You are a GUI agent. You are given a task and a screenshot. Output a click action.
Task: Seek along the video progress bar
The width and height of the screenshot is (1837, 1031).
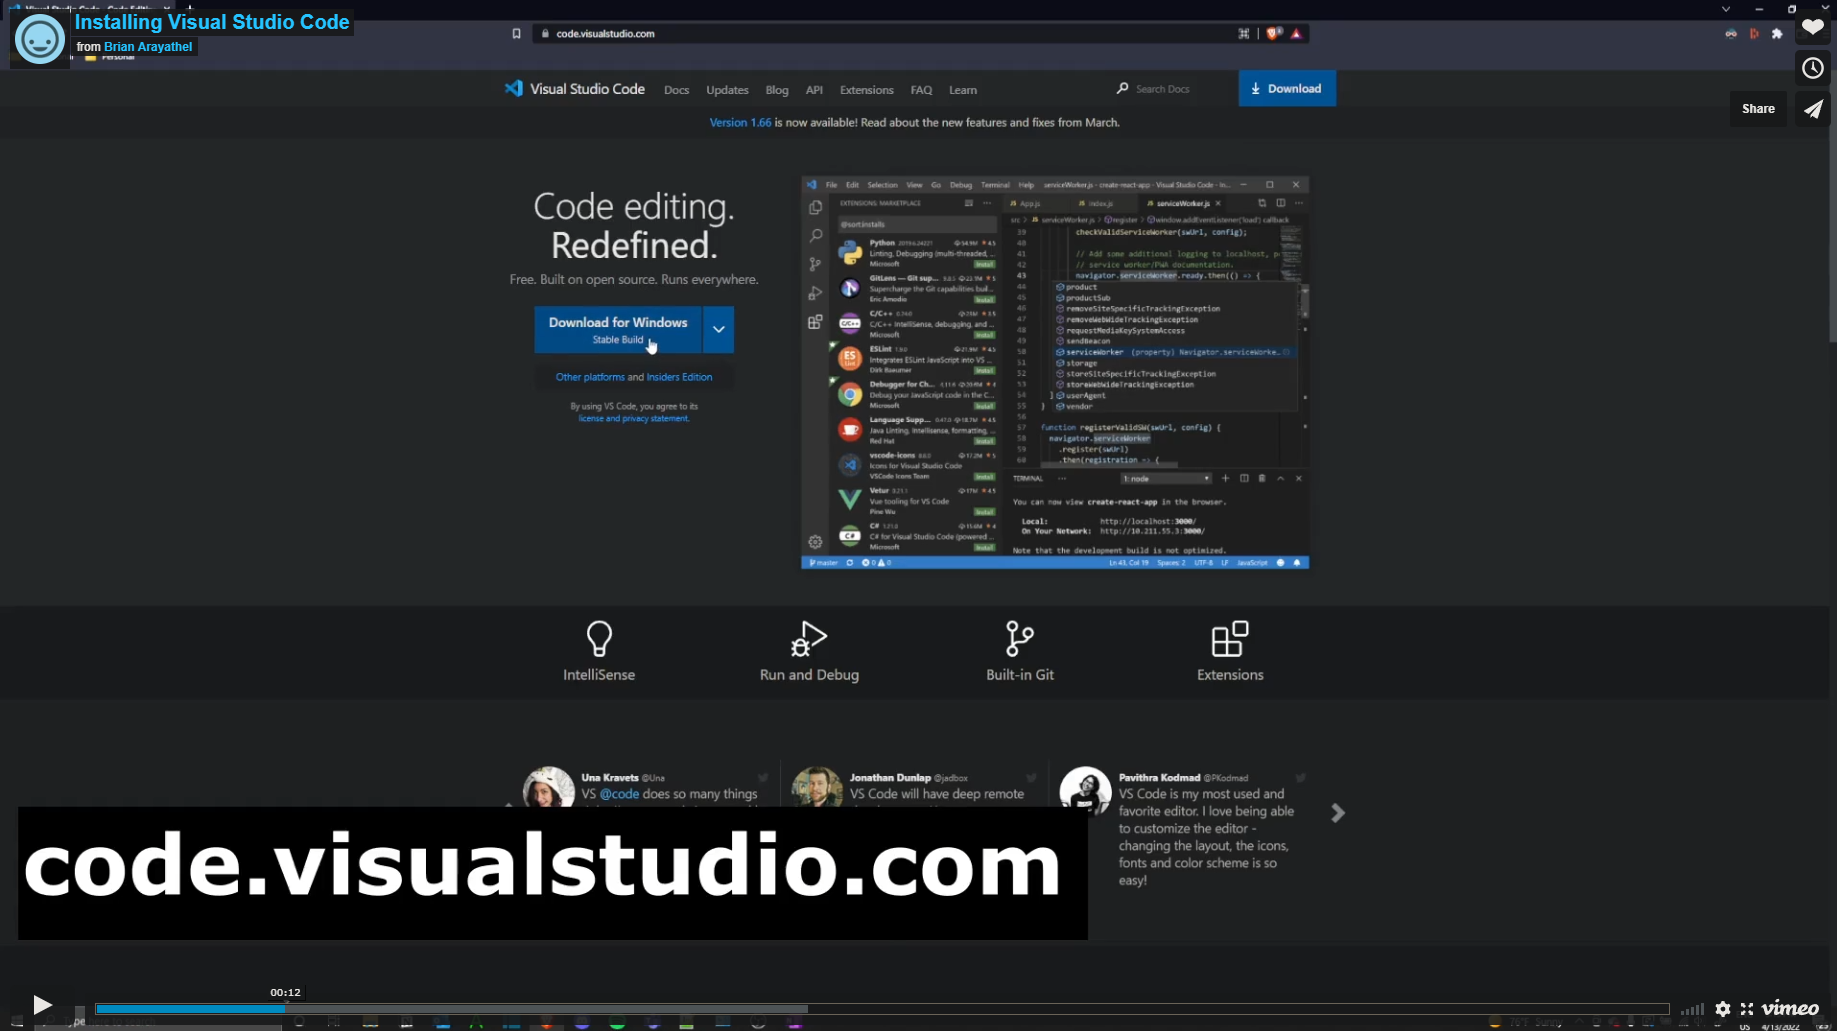click(x=882, y=1009)
